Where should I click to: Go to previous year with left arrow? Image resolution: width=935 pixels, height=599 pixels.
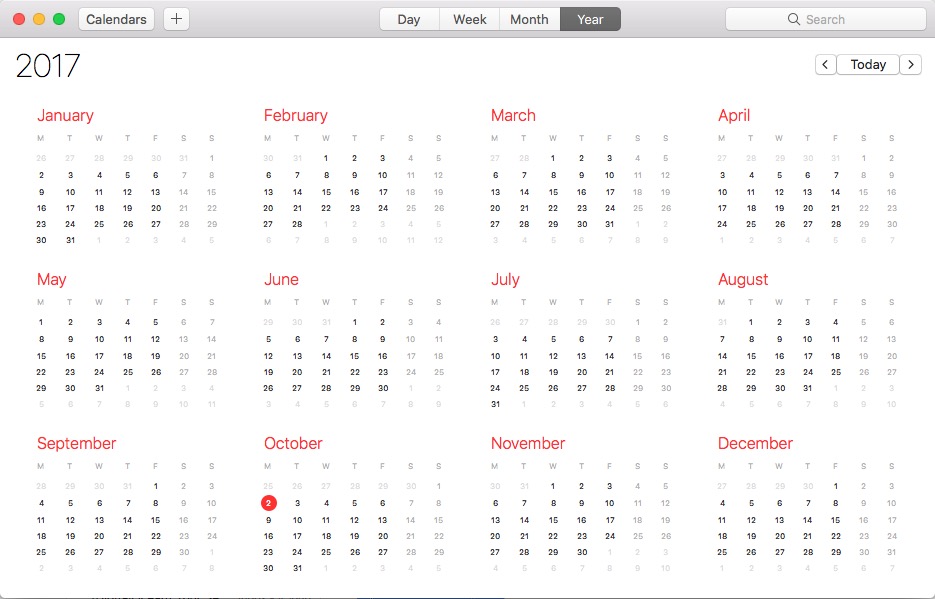pos(825,64)
